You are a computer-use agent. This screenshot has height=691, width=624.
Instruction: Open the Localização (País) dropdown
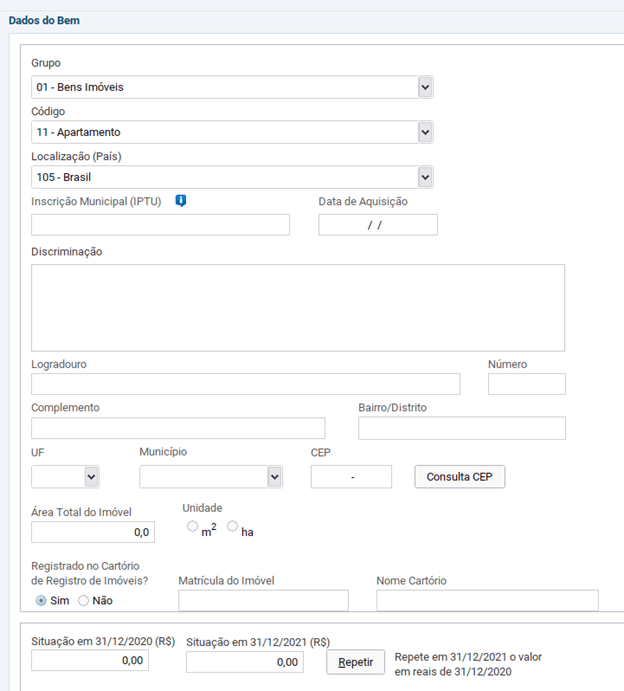232,177
